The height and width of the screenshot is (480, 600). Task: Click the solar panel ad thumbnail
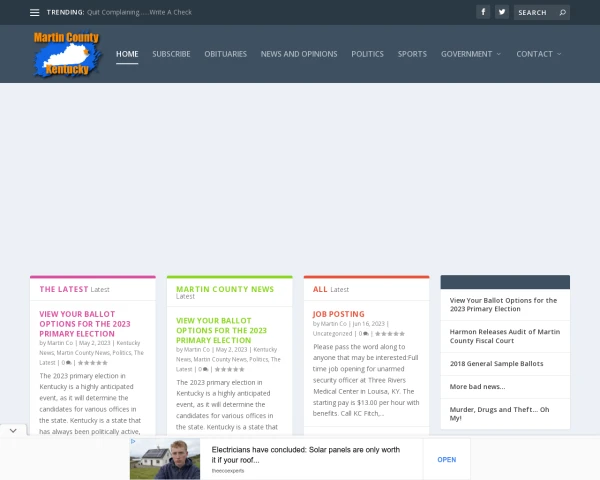tap(165, 459)
